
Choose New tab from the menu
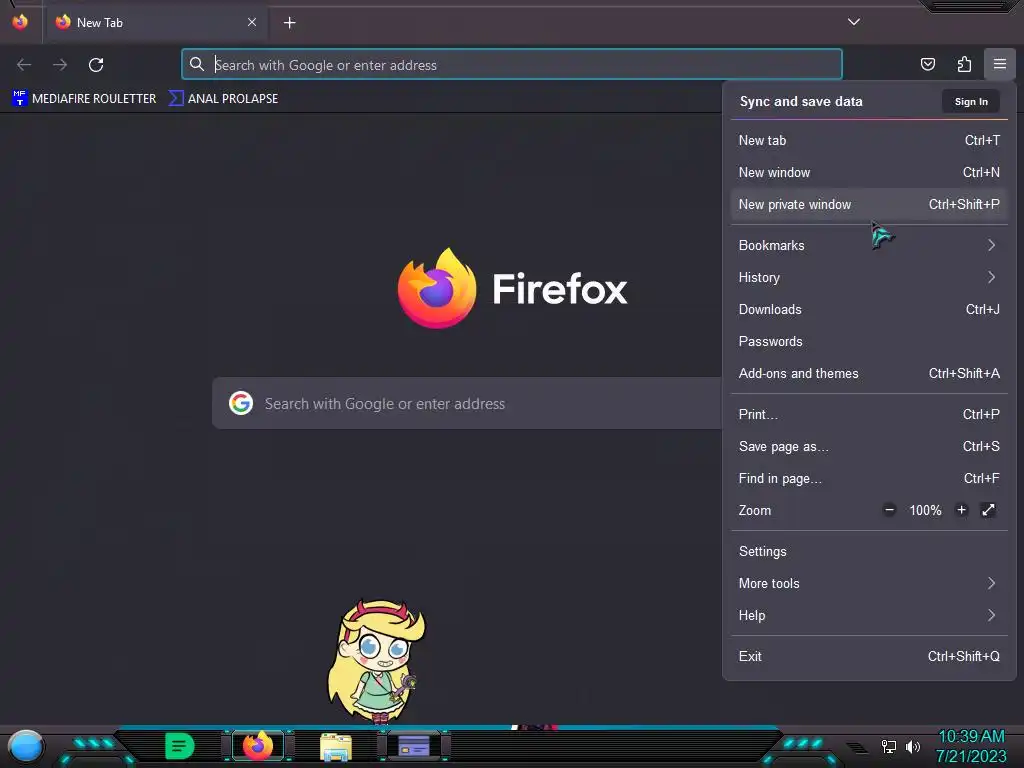pos(869,140)
